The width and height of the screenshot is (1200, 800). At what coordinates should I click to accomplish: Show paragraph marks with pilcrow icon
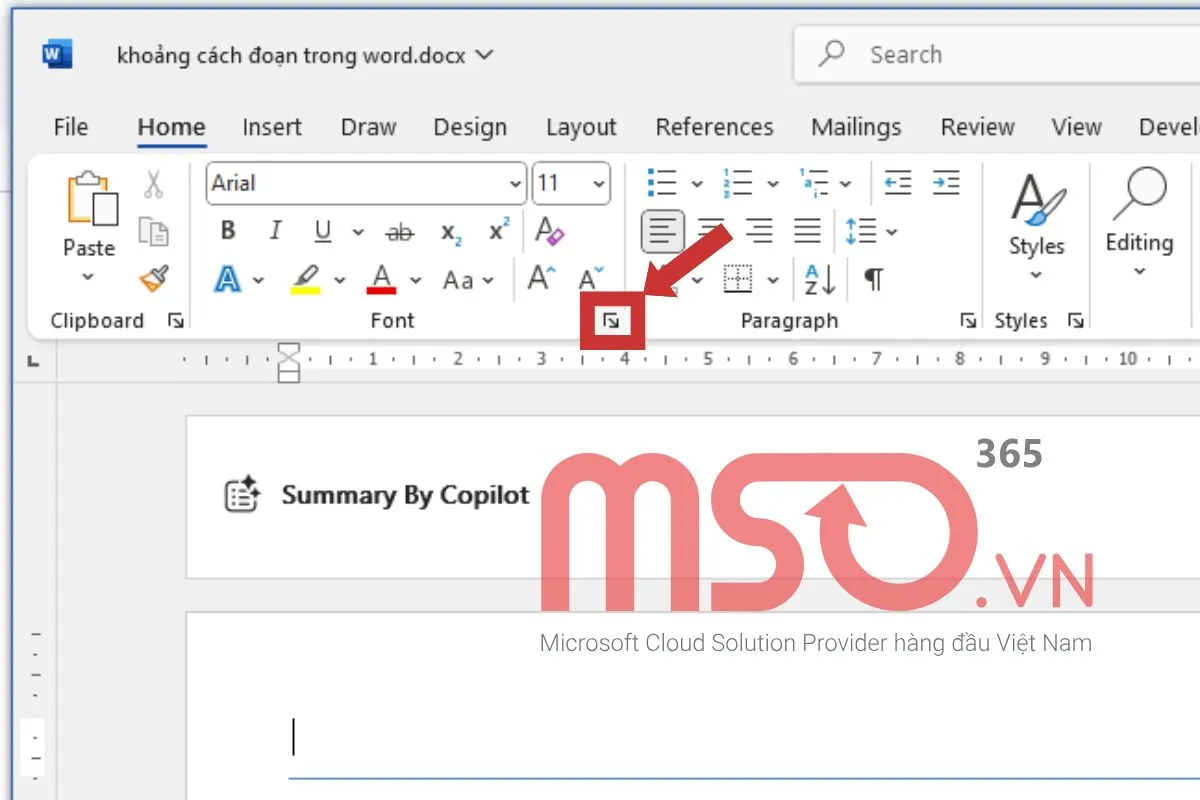pos(873,280)
